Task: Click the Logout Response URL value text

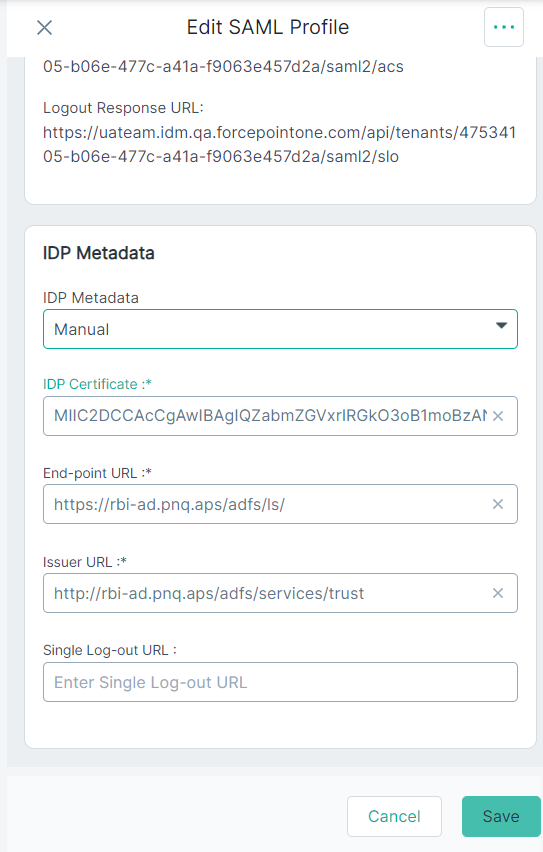Action: point(279,145)
